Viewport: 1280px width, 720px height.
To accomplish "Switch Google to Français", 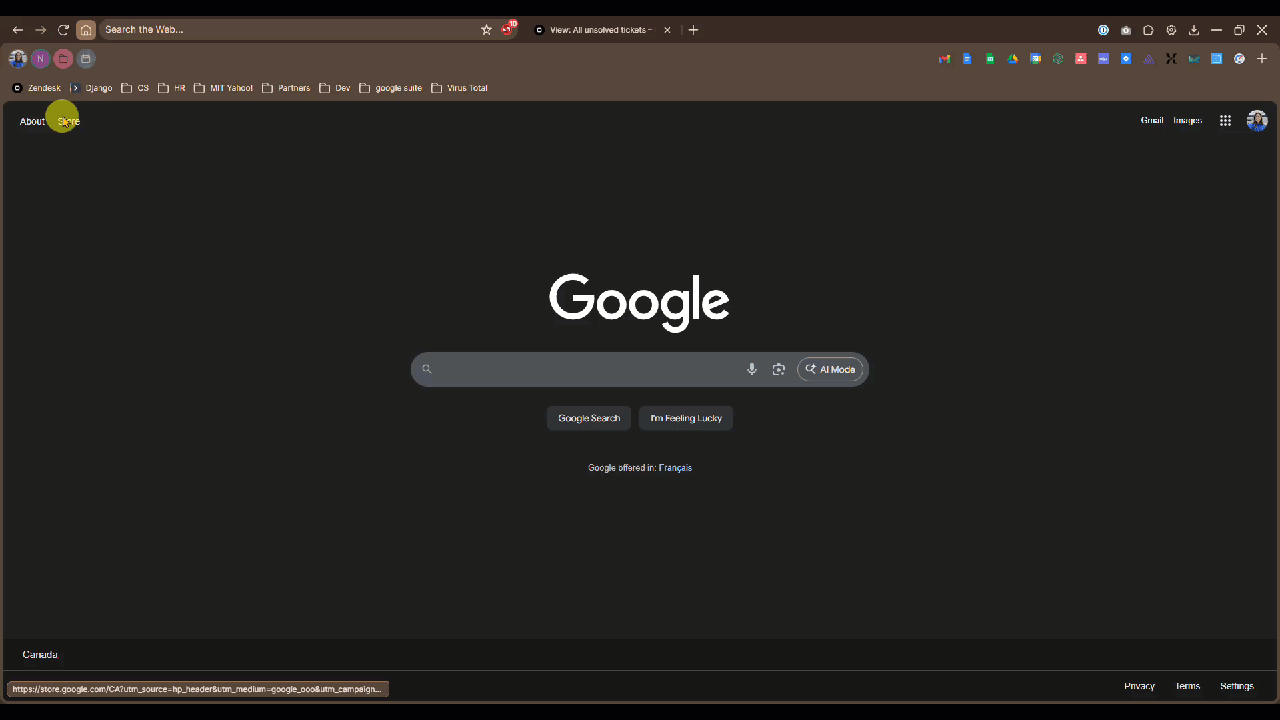I will [x=675, y=468].
